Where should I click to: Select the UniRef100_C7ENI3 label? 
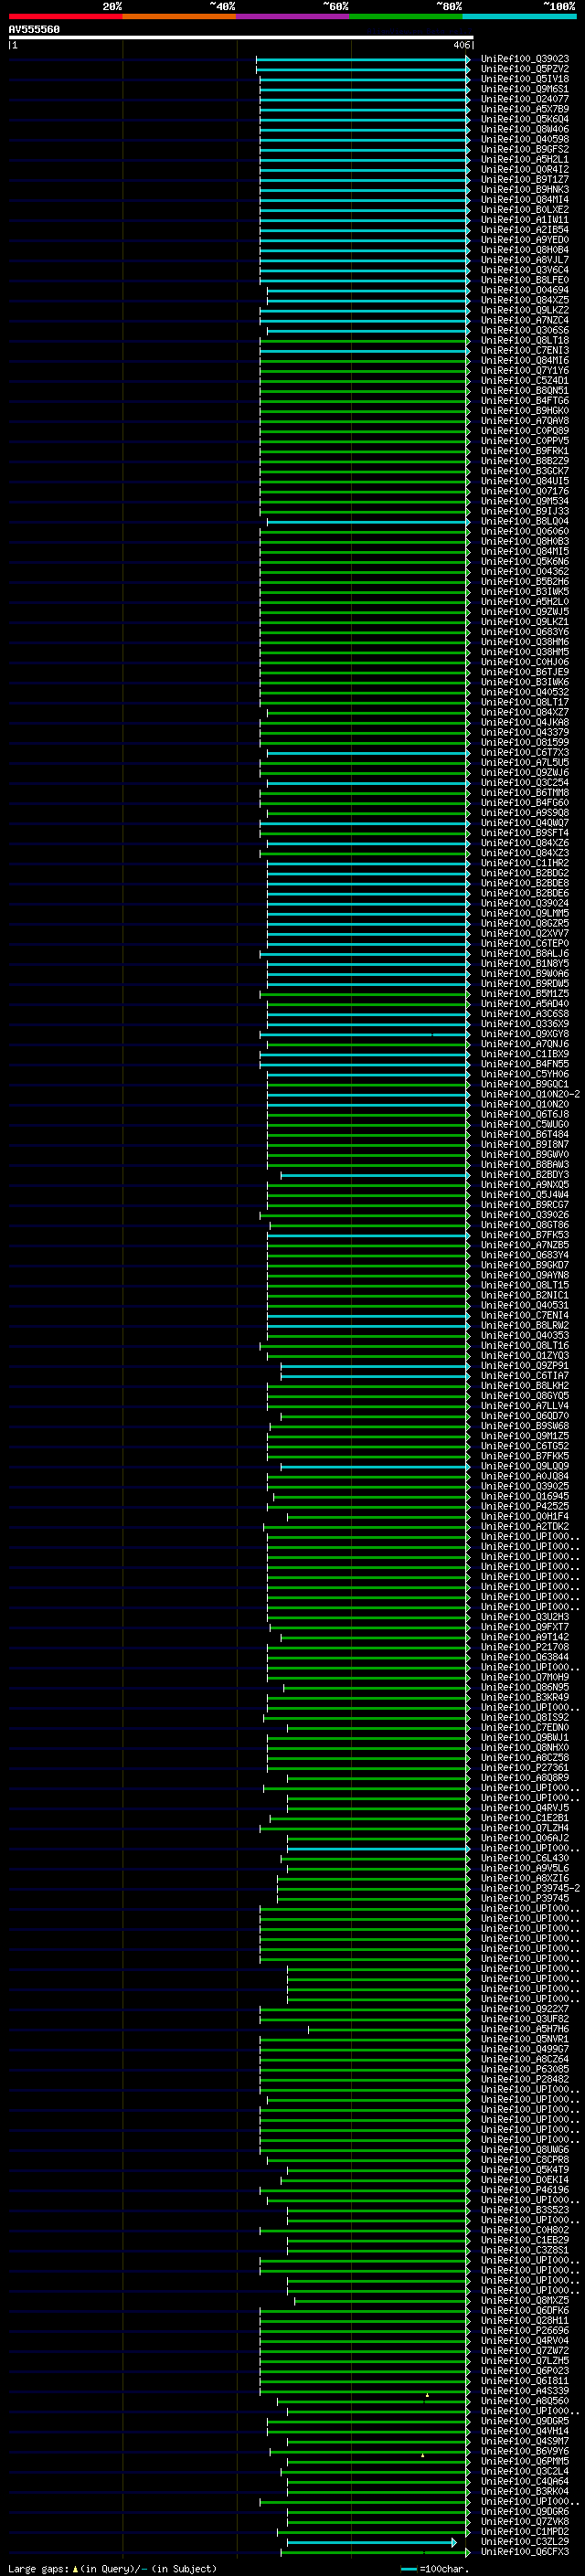[524, 350]
